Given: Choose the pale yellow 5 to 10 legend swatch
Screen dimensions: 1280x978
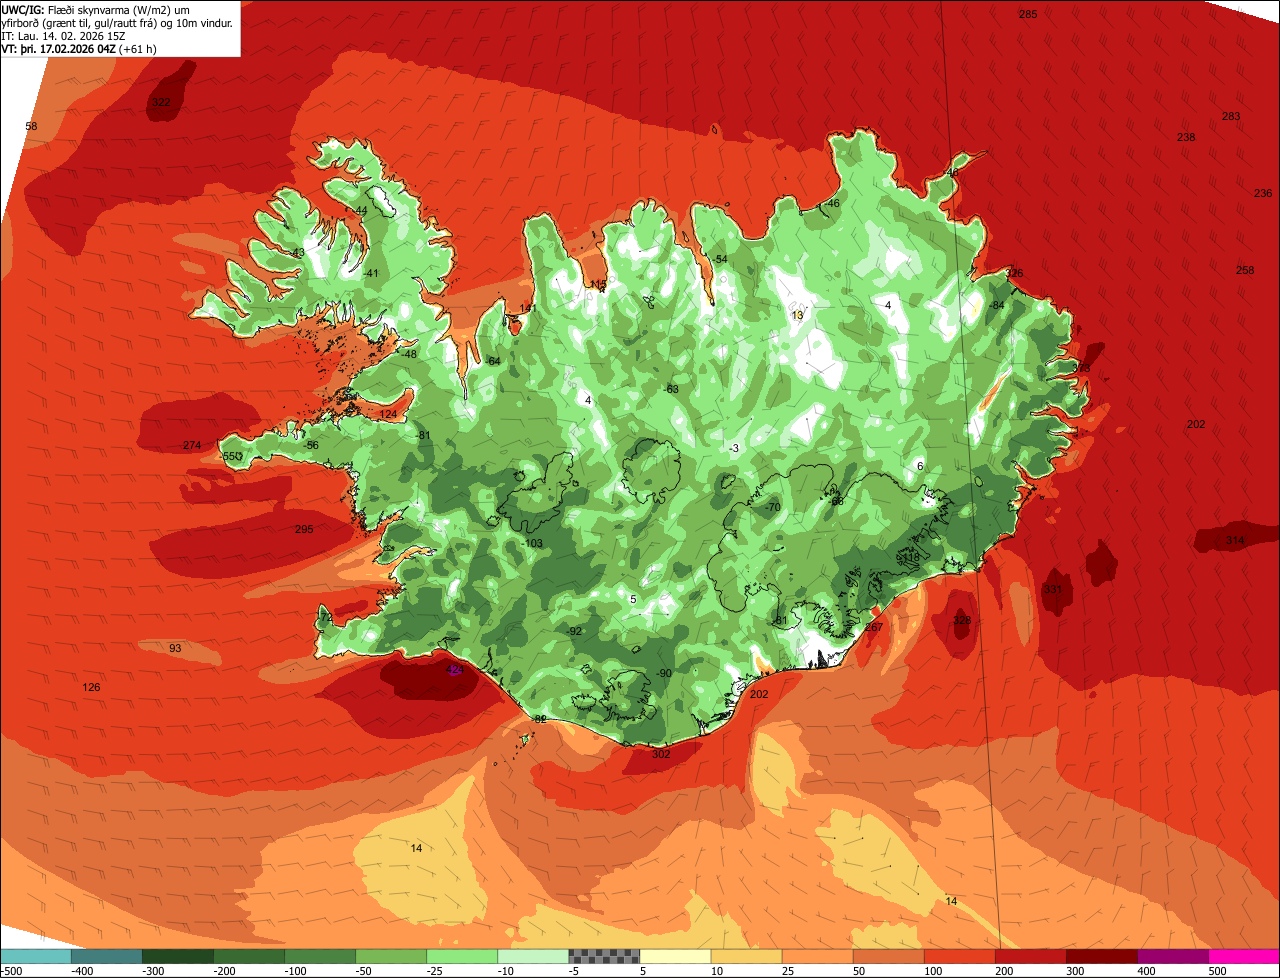Looking at the screenshot, I should click(x=675, y=956).
